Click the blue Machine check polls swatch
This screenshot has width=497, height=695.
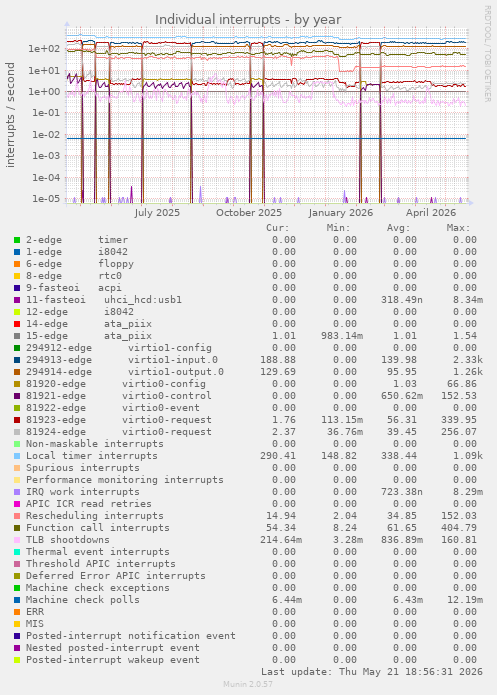click(17, 600)
